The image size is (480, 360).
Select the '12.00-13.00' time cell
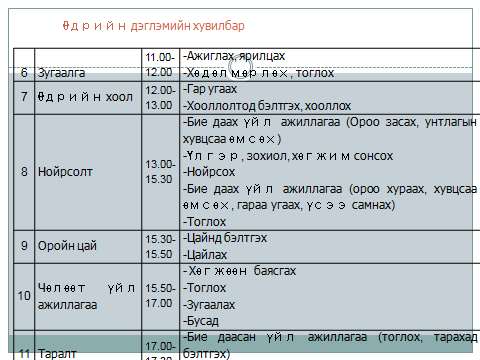click(160, 98)
